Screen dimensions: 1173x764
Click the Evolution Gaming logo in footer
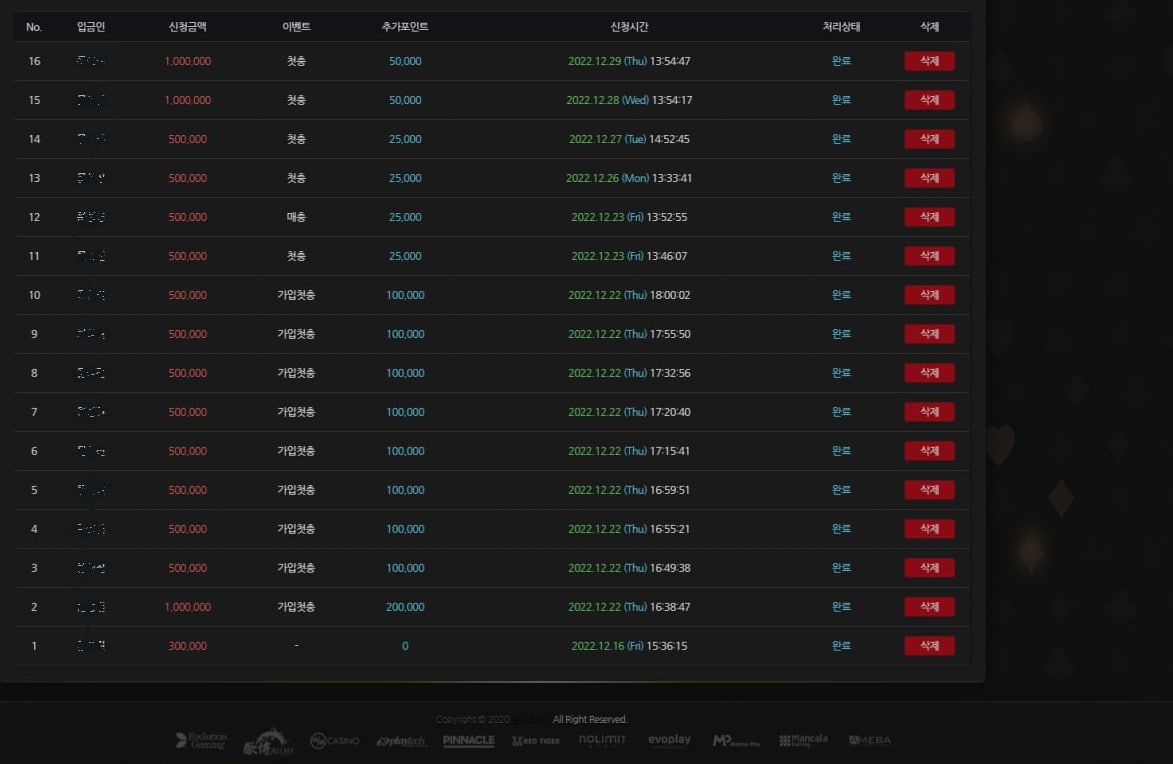[x=201, y=741]
